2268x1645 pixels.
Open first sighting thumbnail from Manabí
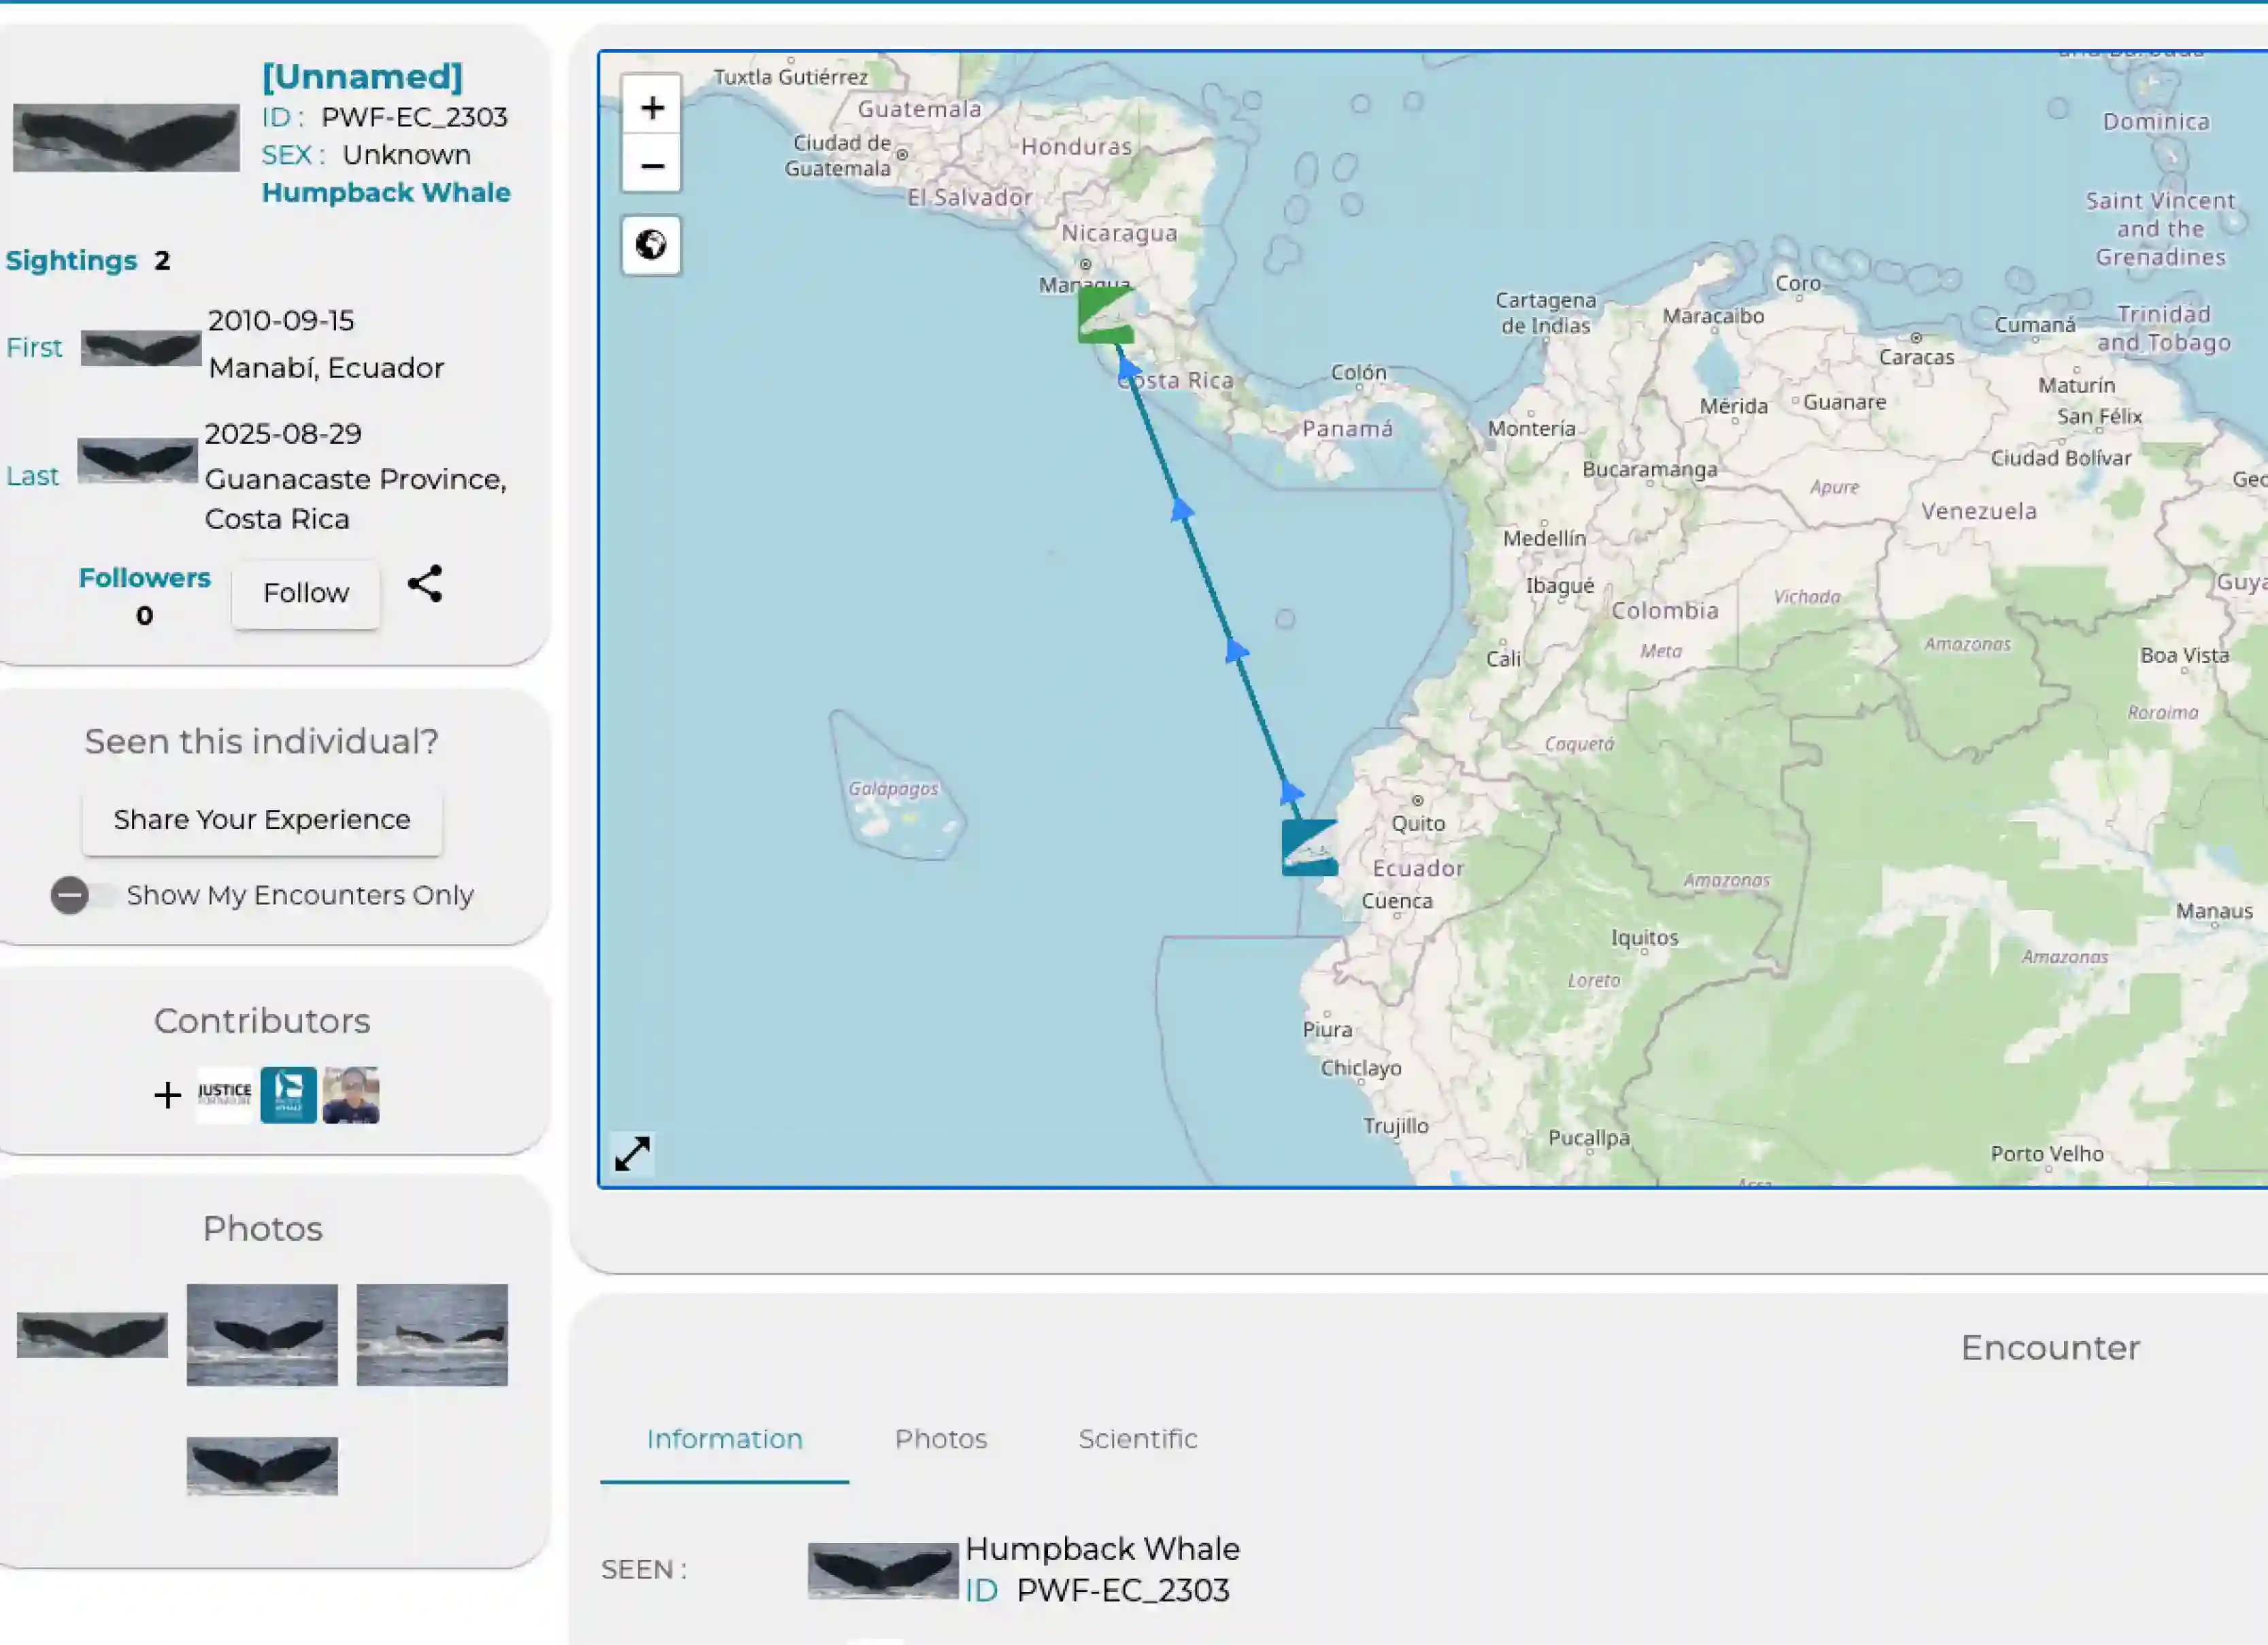click(141, 349)
